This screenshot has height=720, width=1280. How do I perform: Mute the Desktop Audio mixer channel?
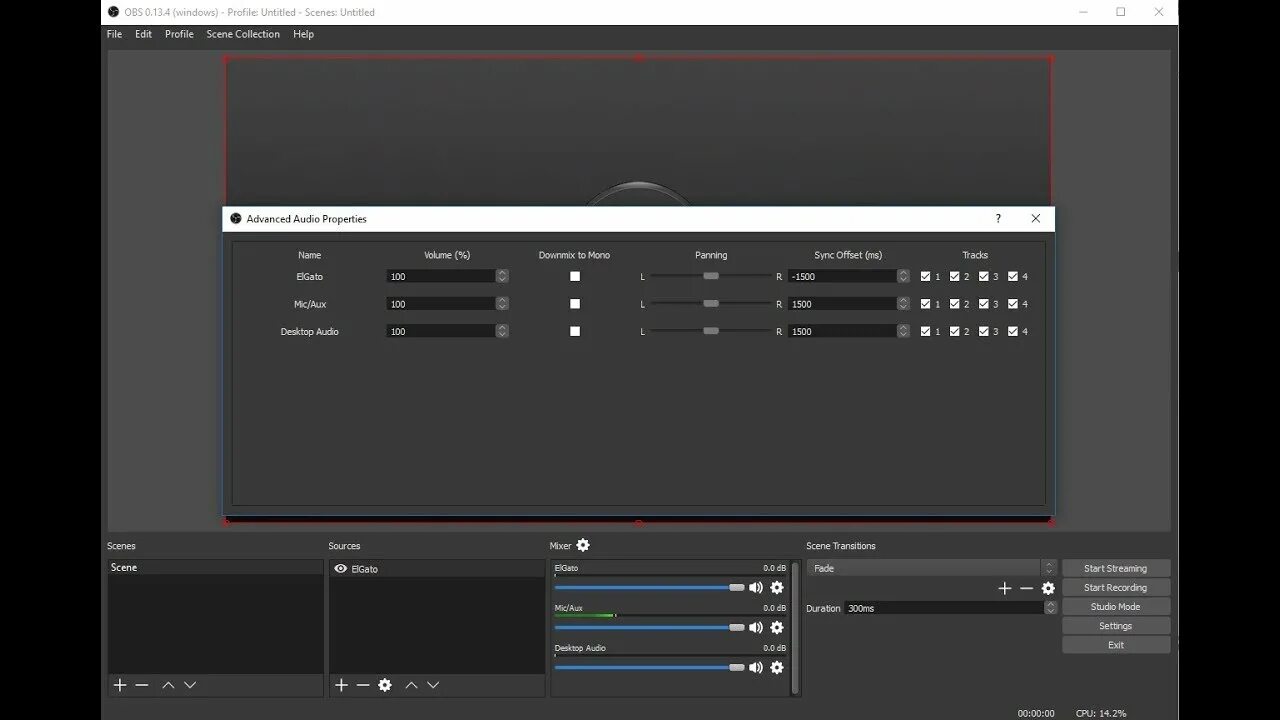(x=756, y=668)
